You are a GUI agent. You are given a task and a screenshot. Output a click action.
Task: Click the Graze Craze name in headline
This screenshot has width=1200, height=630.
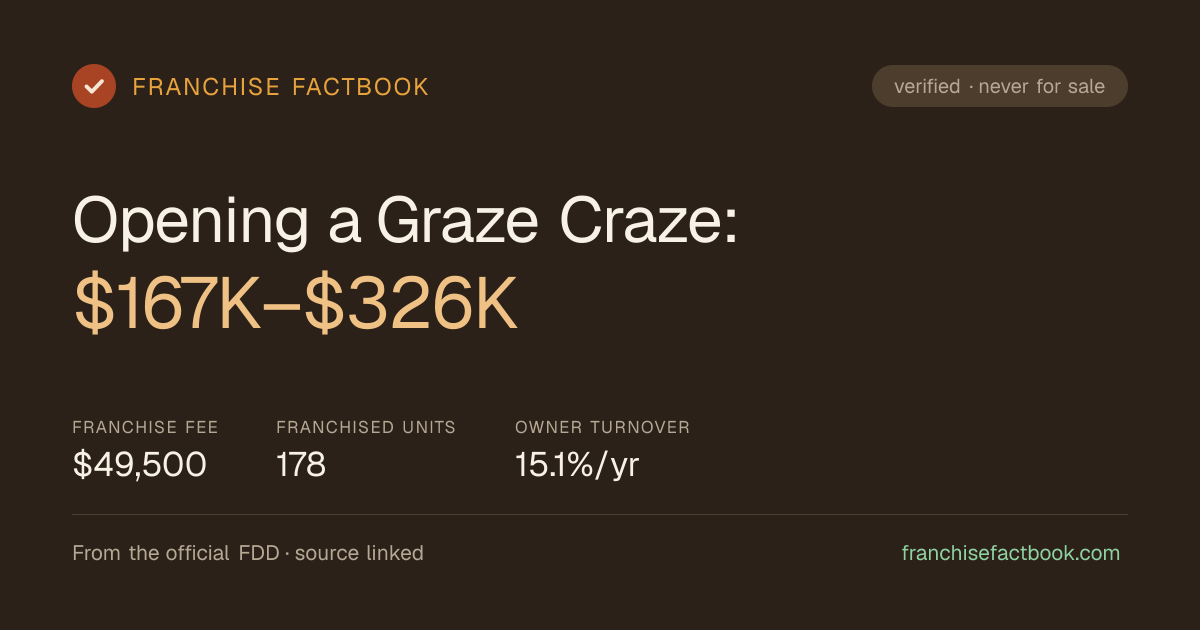557,220
